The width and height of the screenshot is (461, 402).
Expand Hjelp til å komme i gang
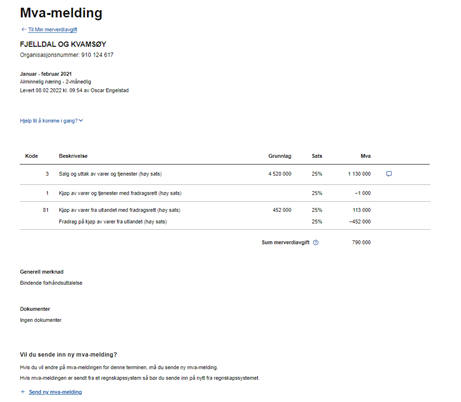pyautogui.click(x=51, y=121)
